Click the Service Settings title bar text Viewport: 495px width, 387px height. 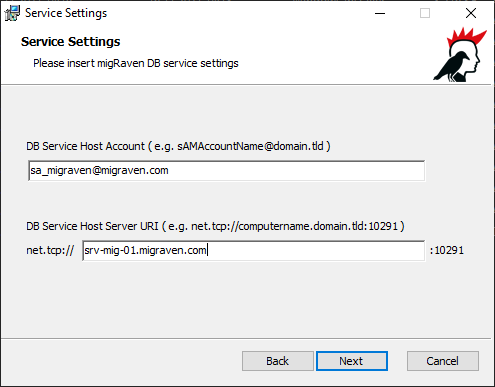point(66,13)
